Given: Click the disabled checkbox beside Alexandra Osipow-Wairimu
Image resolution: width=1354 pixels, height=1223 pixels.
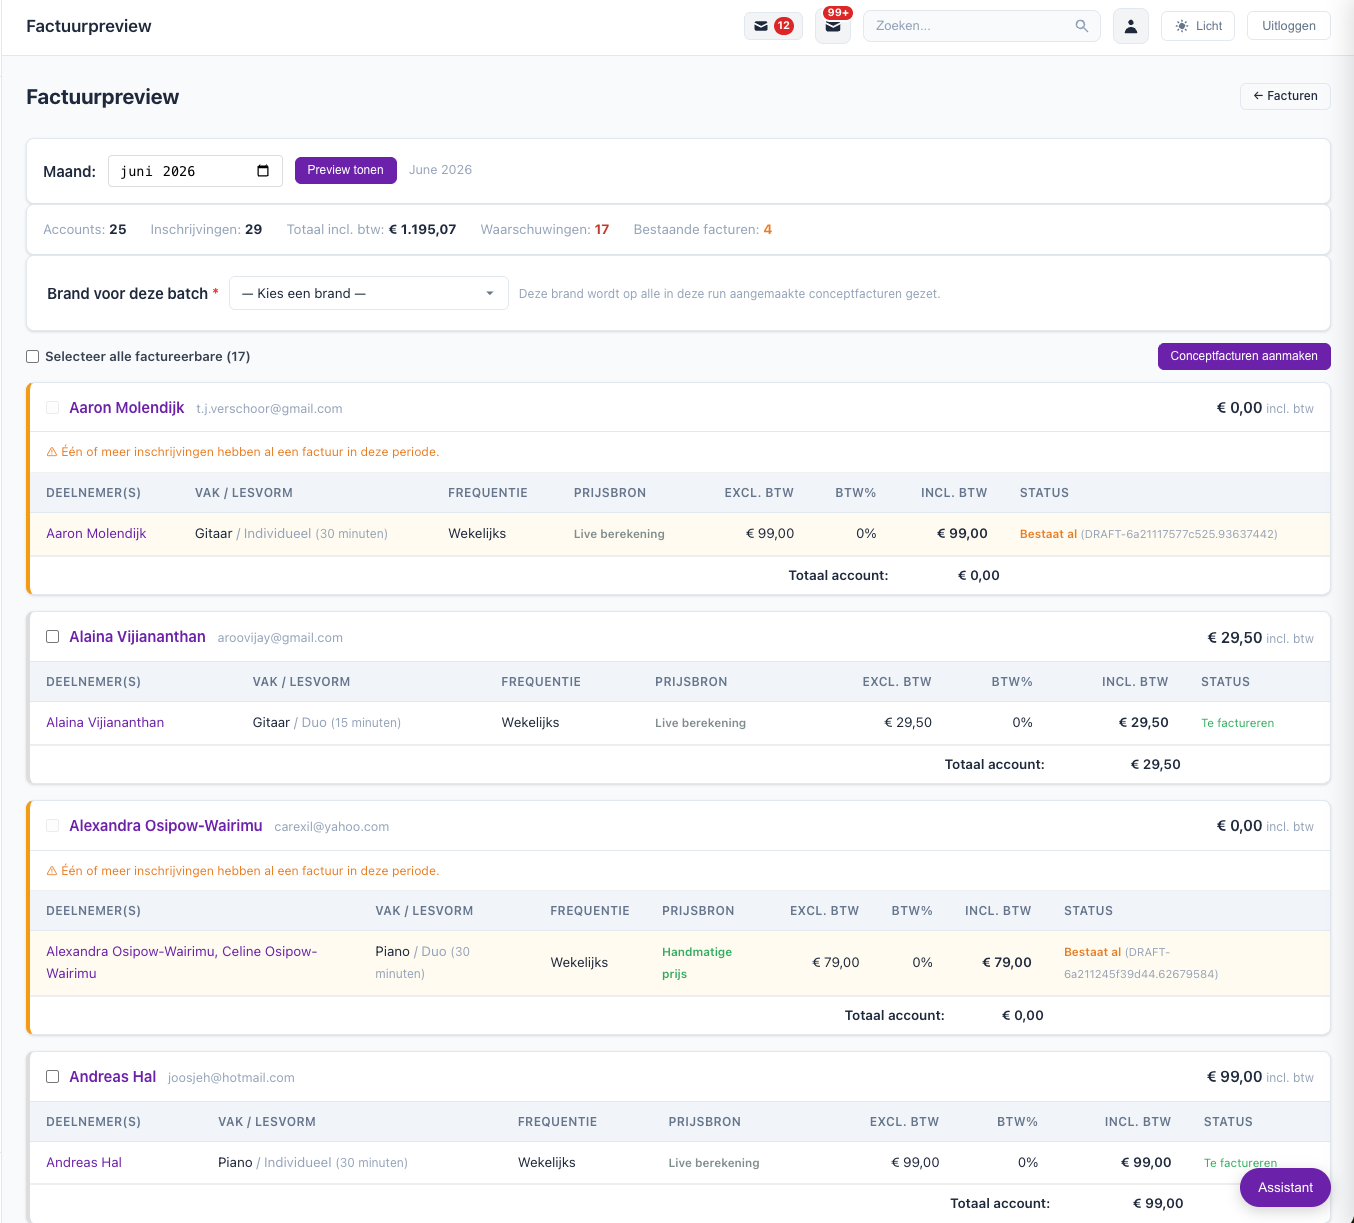Looking at the screenshot, I should [x=53, y=826].
